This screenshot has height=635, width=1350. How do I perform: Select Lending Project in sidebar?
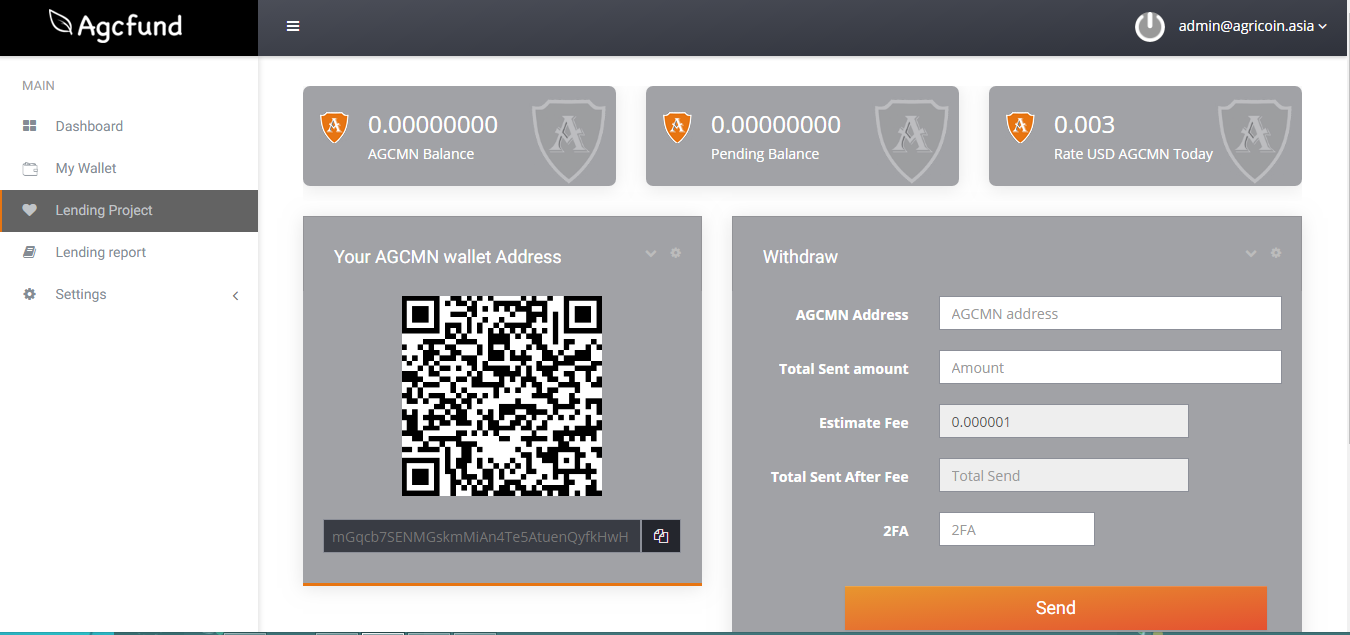point(129,210)
